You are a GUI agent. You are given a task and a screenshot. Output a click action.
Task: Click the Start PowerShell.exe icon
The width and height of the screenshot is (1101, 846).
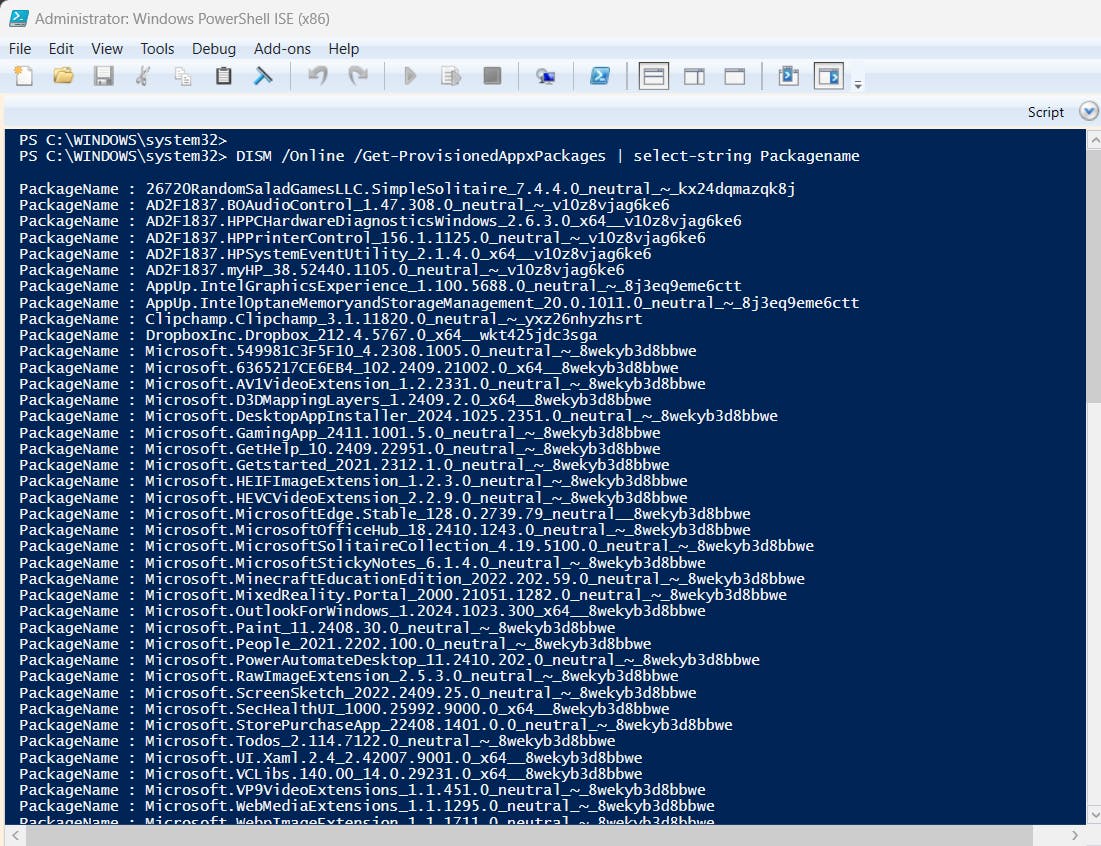pos(599,76)
